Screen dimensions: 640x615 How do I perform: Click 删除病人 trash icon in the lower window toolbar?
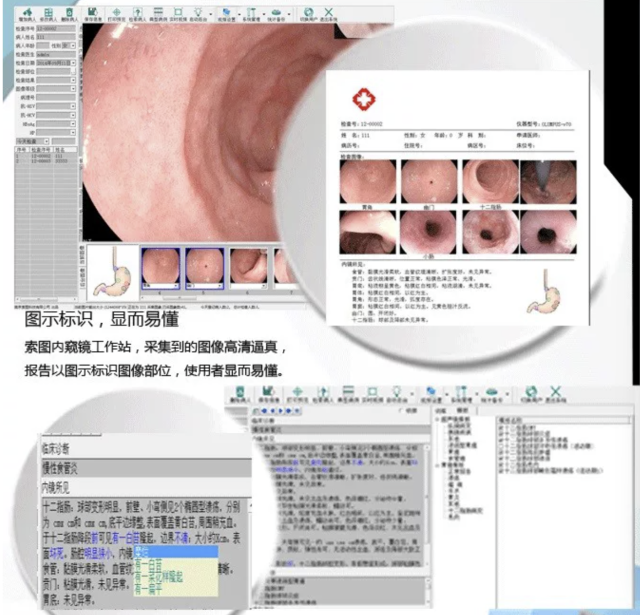pyautogui.click(x=240, y=395)
